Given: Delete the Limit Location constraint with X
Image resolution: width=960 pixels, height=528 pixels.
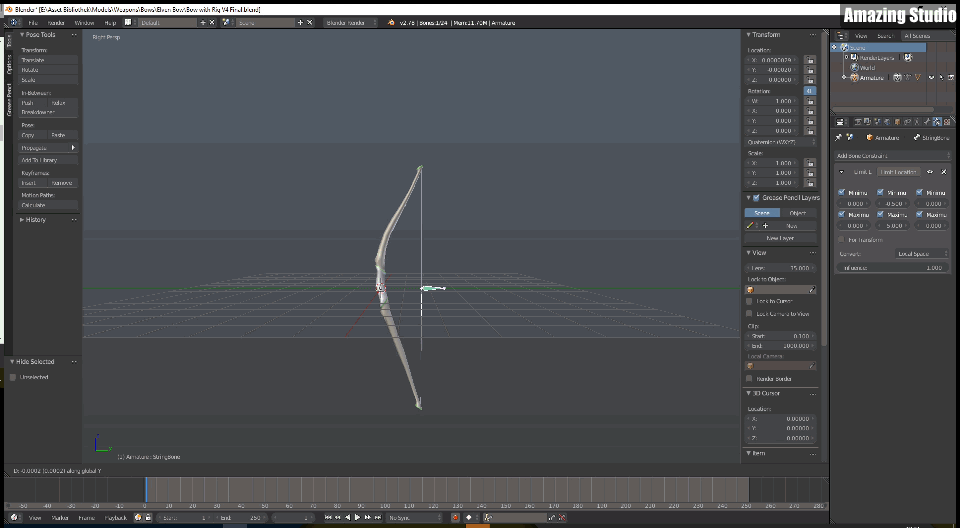Looking at the screenshot, I should (x=943, y=172).
